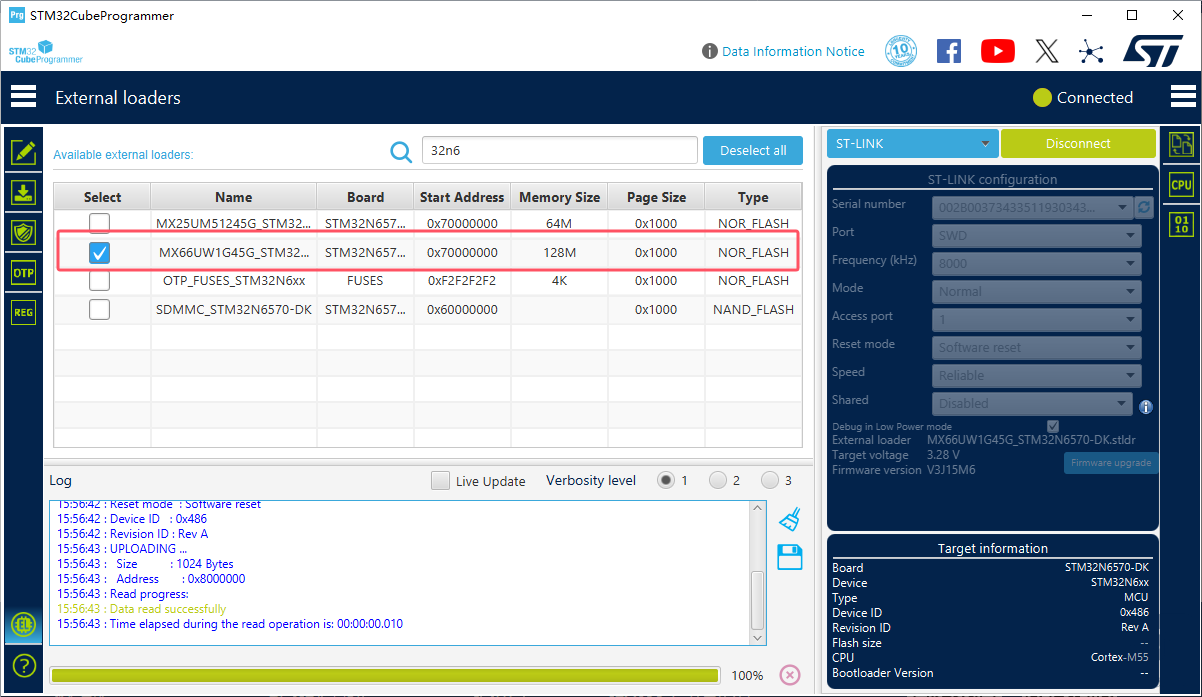Toggle Debug in Low Power mode checkbox
The height and width of the screenshot is (697, 1202).
click(1053, 426)
